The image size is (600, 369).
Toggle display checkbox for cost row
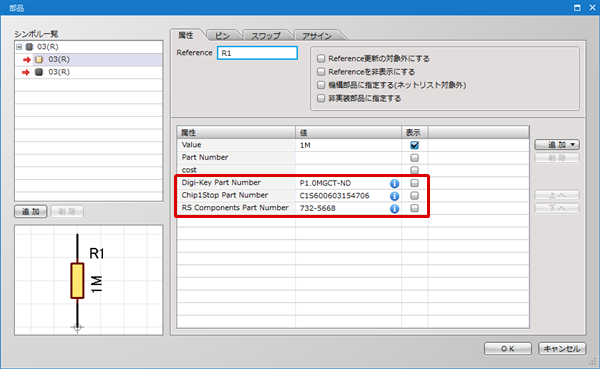pos(414,170)
